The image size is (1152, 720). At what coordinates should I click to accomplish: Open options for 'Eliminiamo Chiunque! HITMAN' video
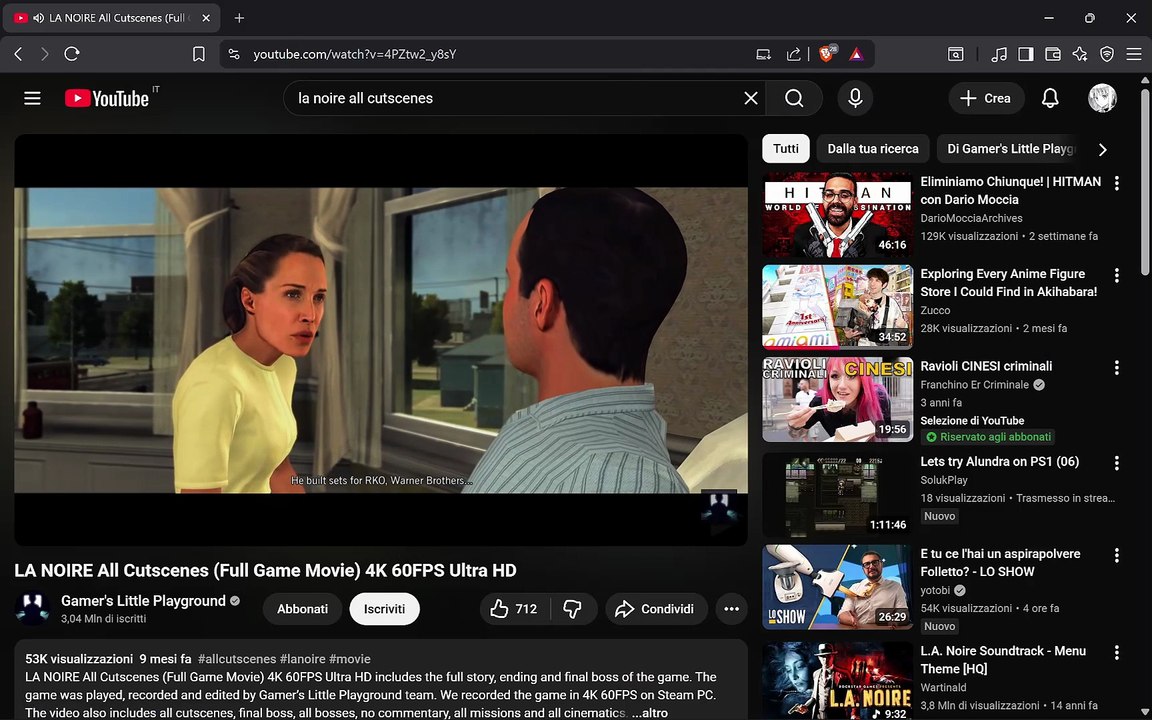1117,183
